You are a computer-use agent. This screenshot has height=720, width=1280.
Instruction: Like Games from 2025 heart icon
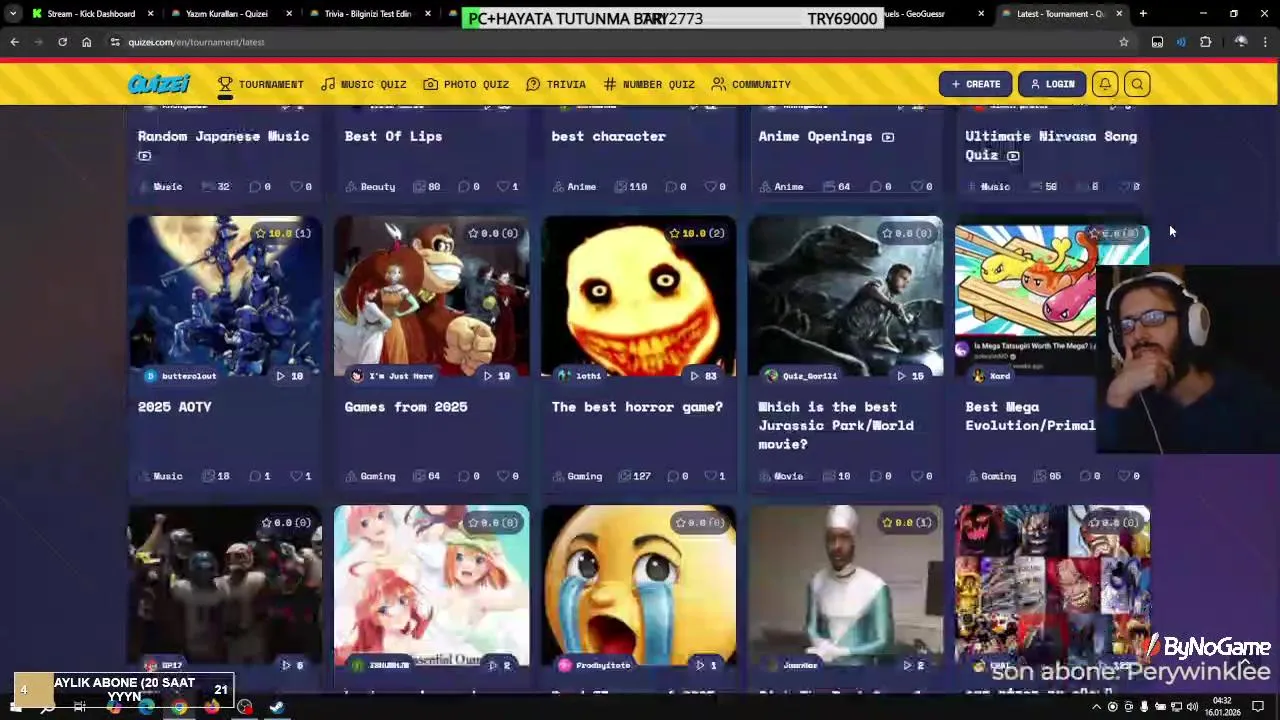click(x=503, y=476)
